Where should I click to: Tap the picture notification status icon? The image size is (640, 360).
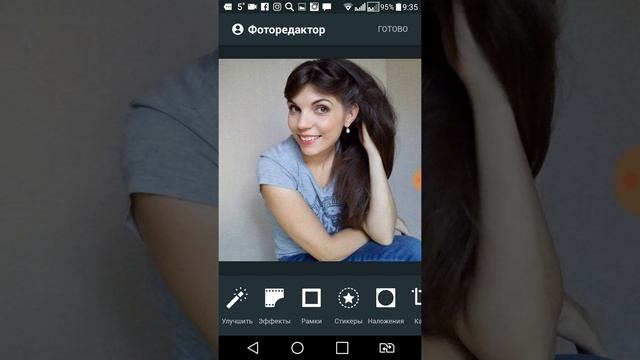pos(302,7)
